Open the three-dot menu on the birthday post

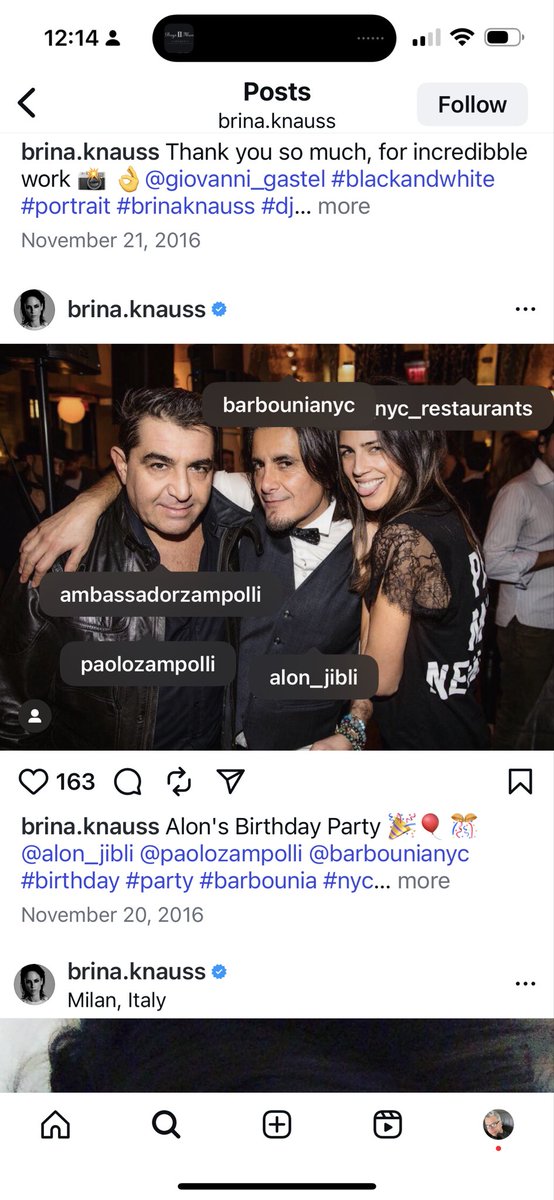525,310
